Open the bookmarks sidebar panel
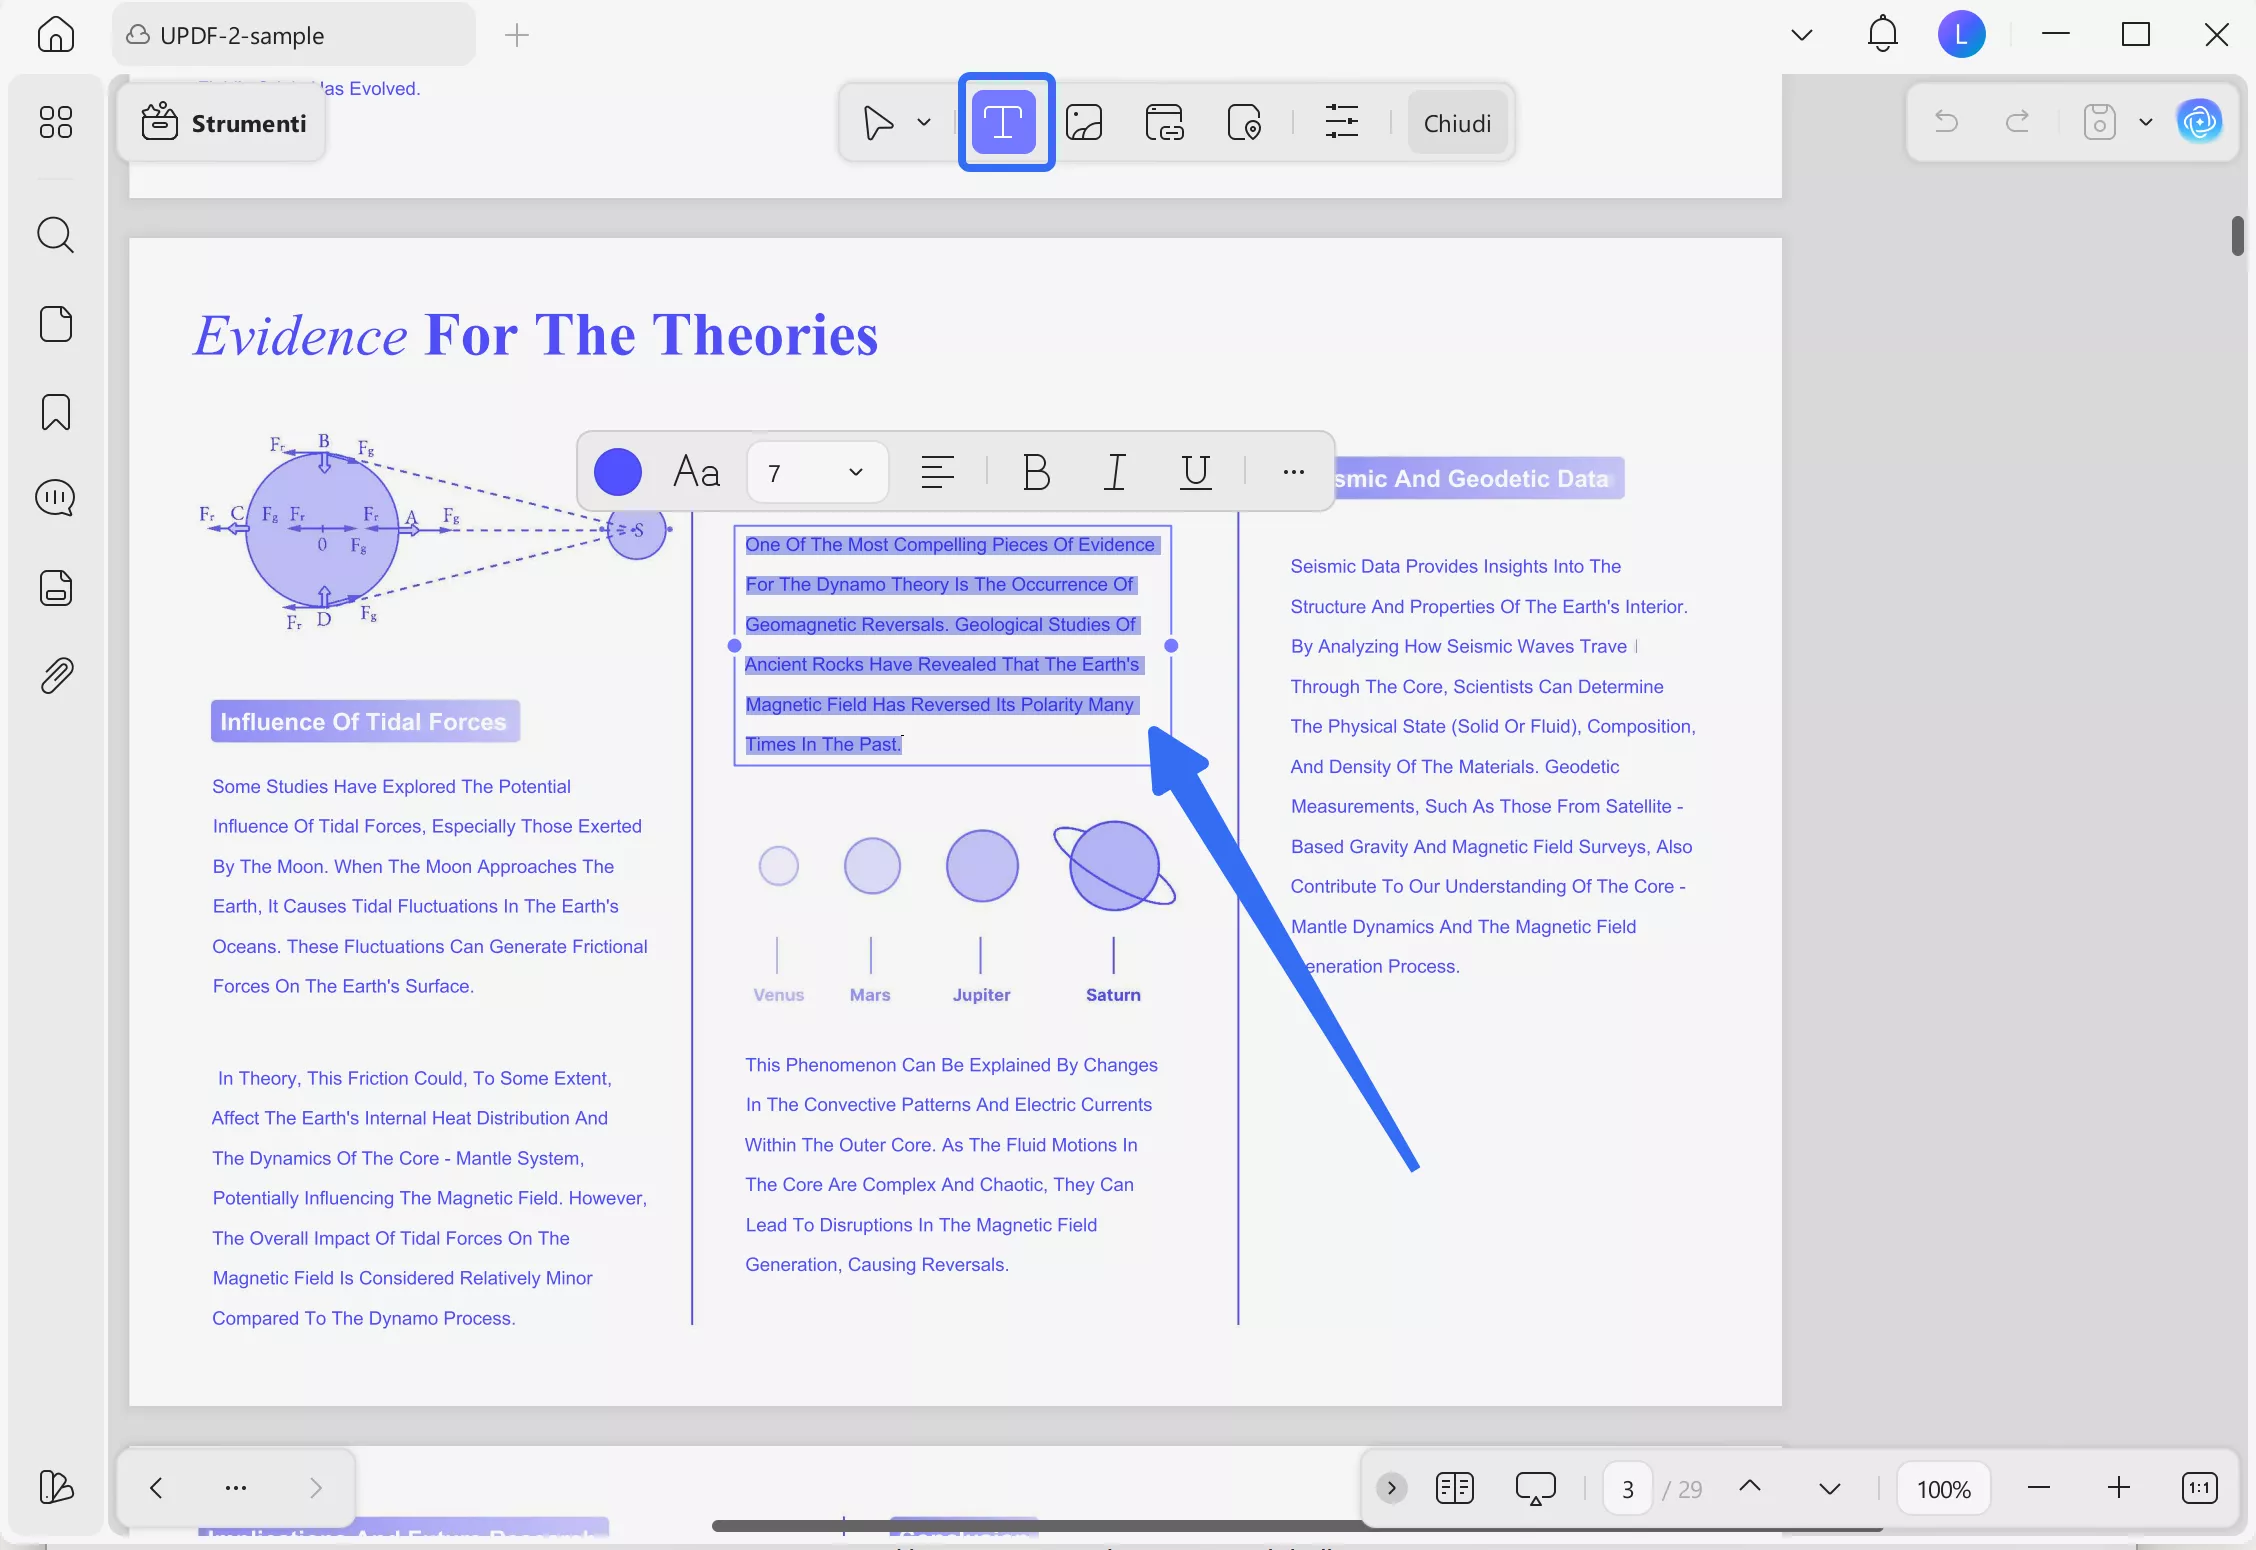This screenshot has width=2256, height=1550. [55, 412]
